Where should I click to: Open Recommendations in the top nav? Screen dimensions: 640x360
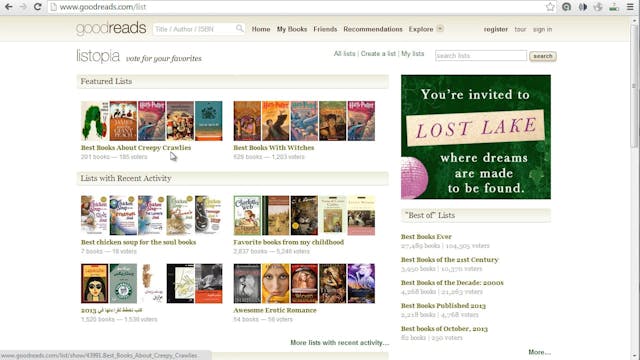[373, 29]
